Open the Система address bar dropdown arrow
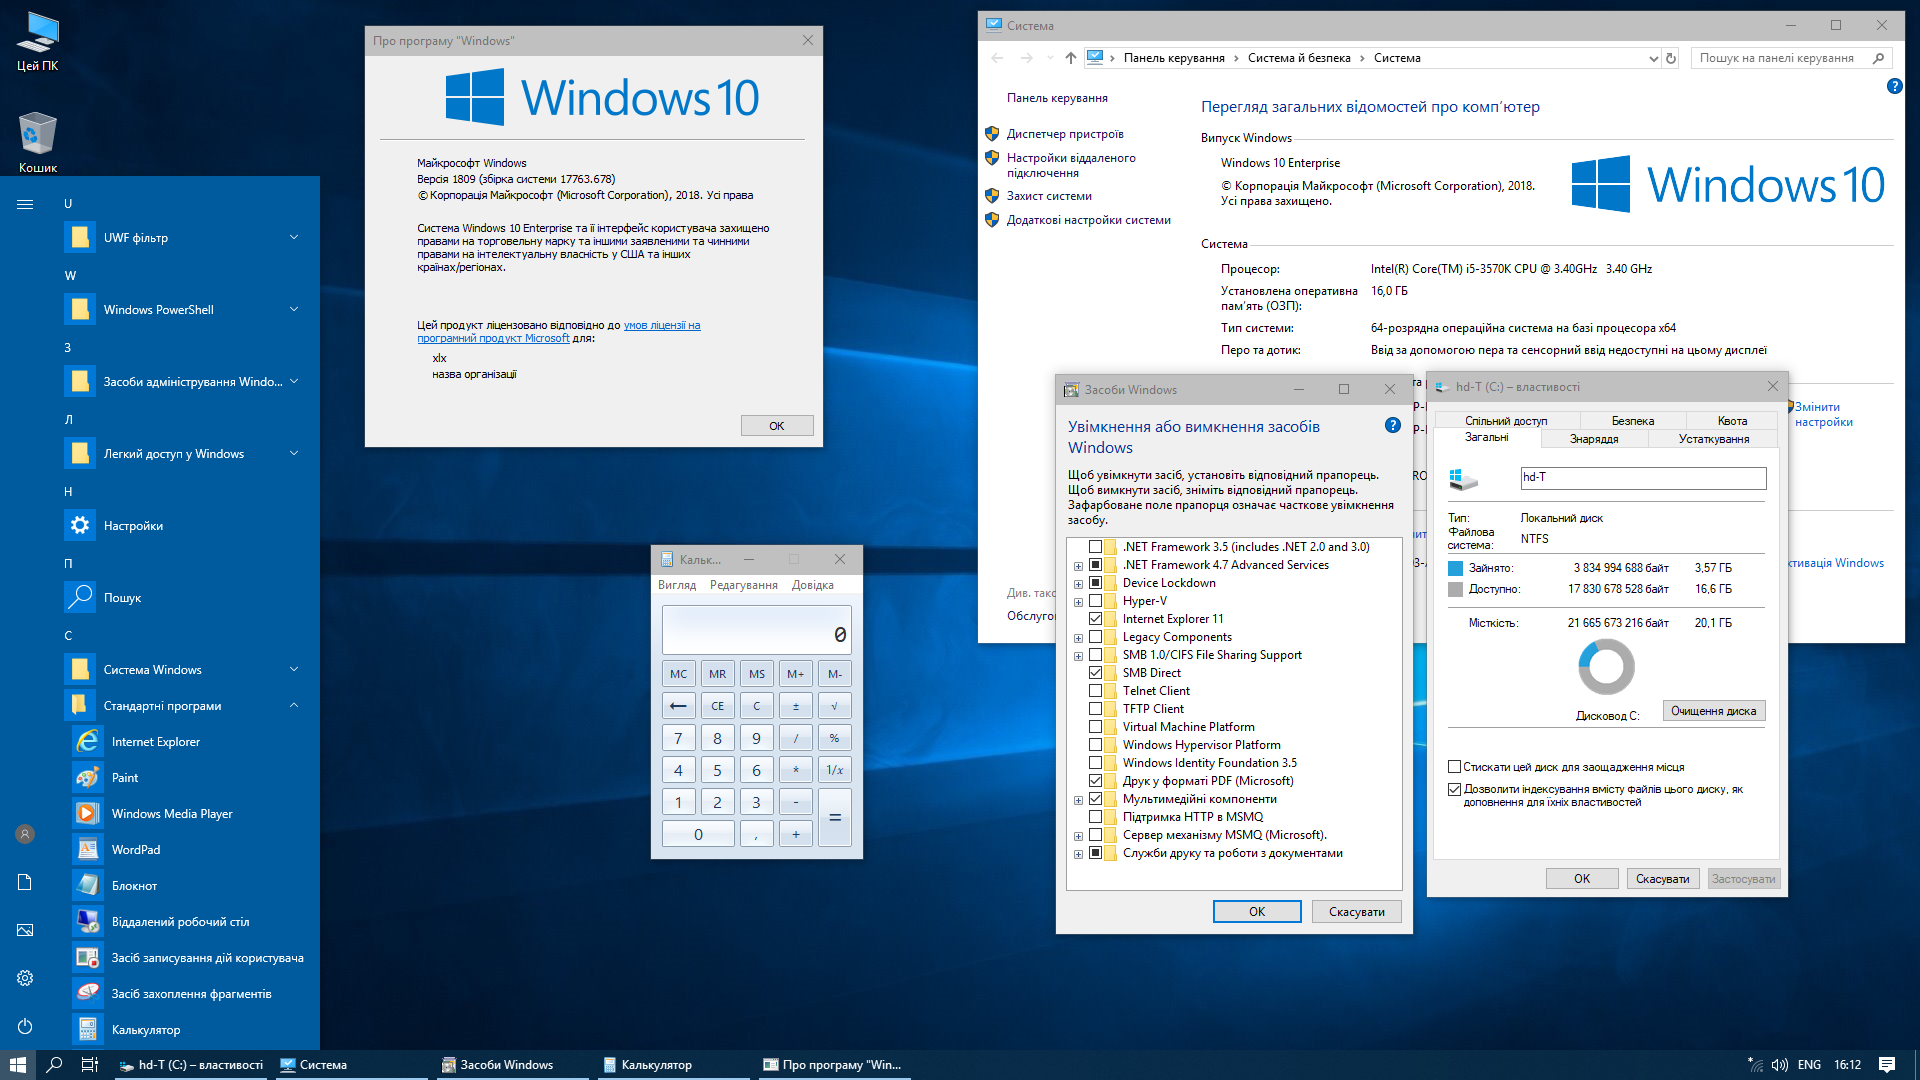 click(x=1653, y=59)
